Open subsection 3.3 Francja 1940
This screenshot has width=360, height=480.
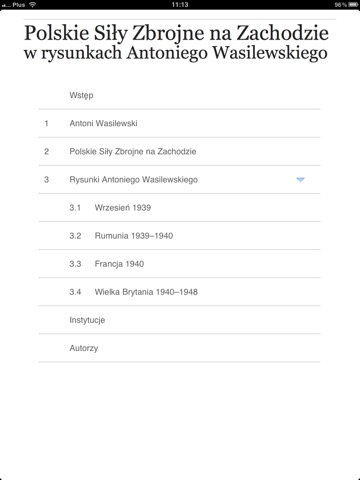pos(179,264)
